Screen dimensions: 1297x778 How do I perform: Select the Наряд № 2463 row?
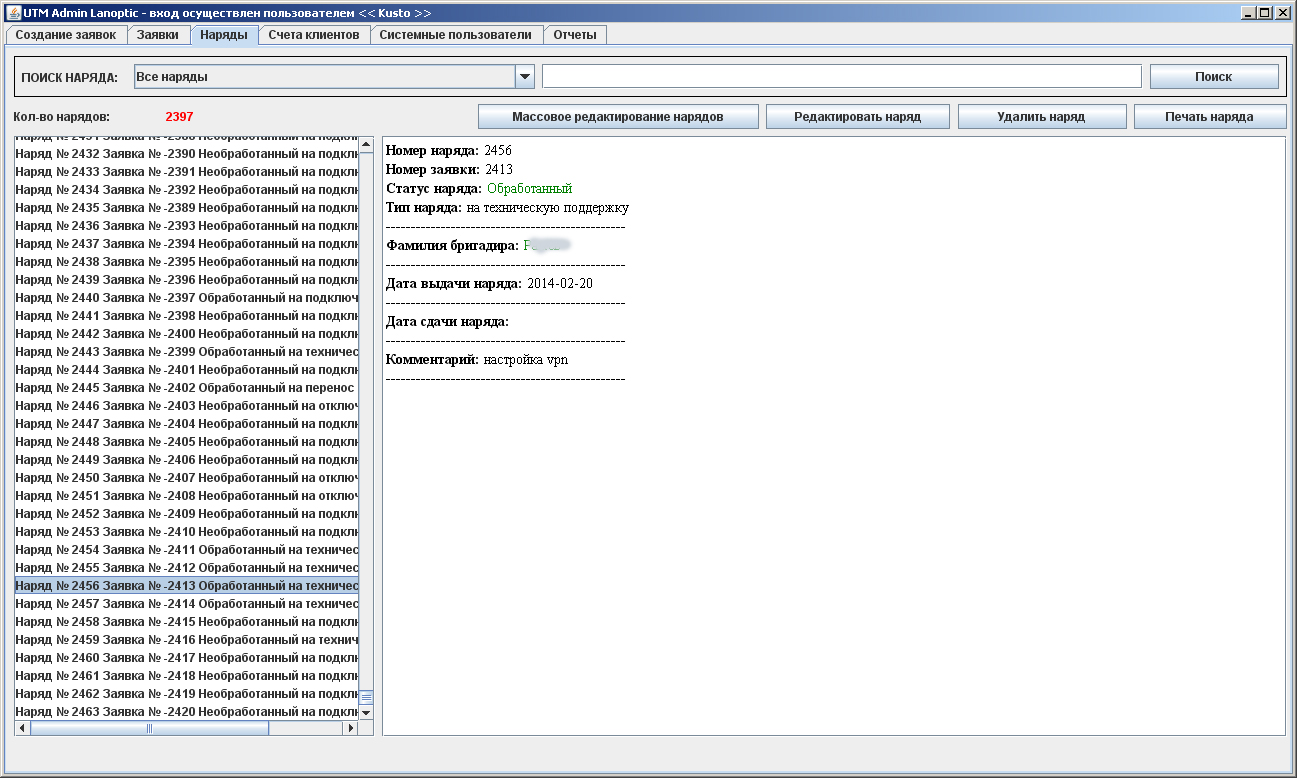[187, 712]
